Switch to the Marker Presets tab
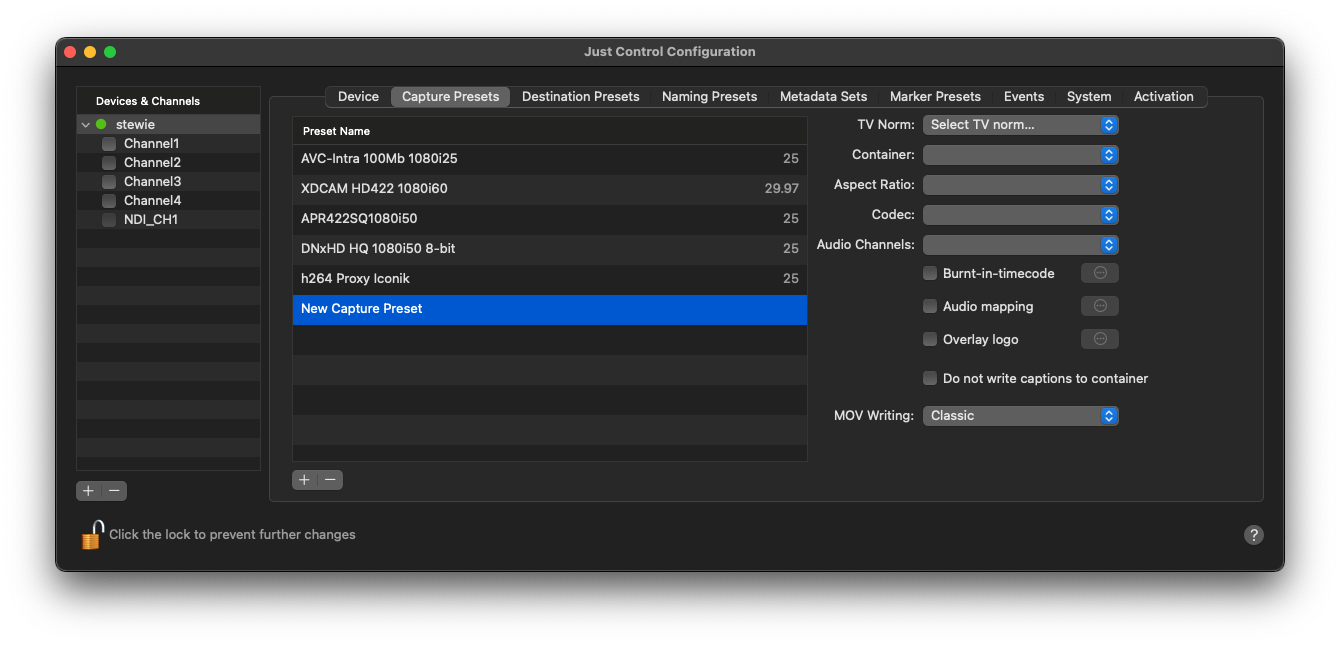This screenshot has width=1340, height=645. coord(935,97)
